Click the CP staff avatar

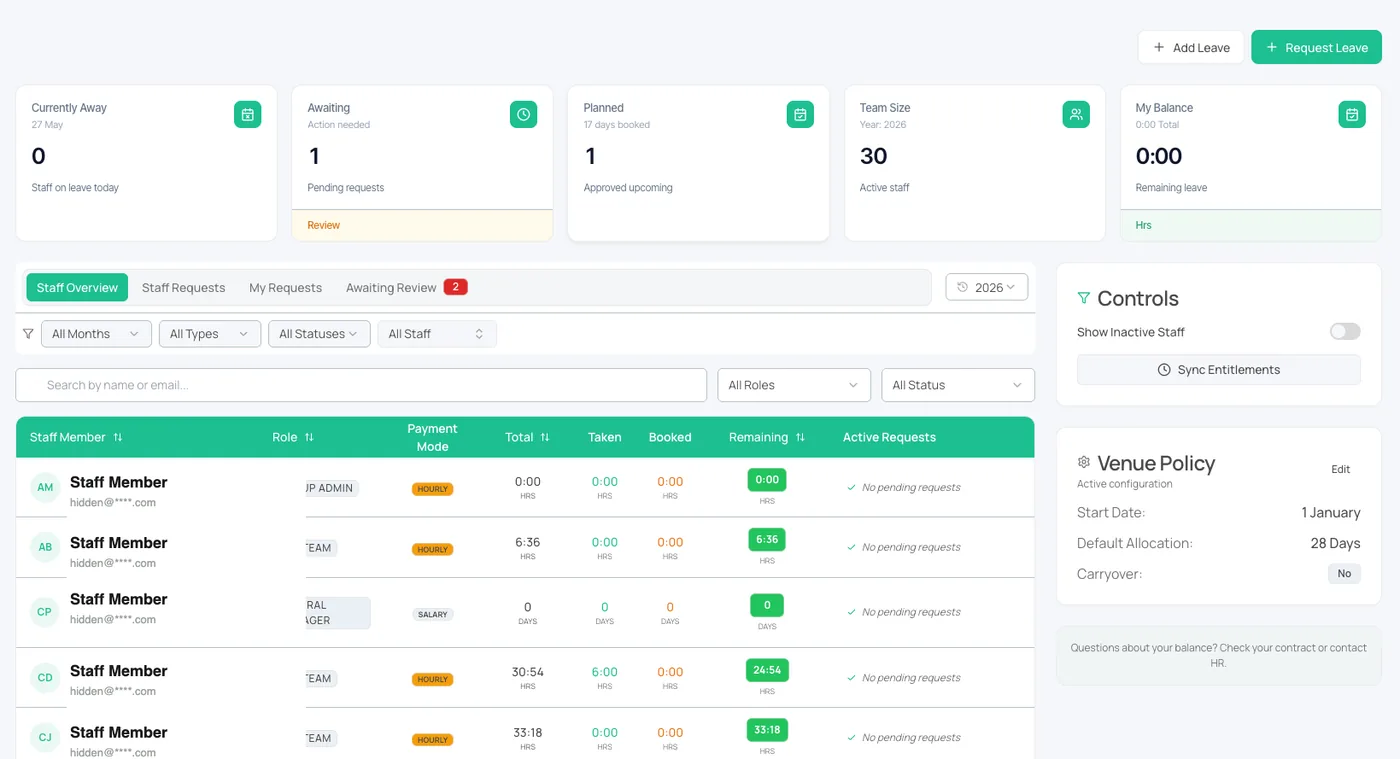(45, 612)
